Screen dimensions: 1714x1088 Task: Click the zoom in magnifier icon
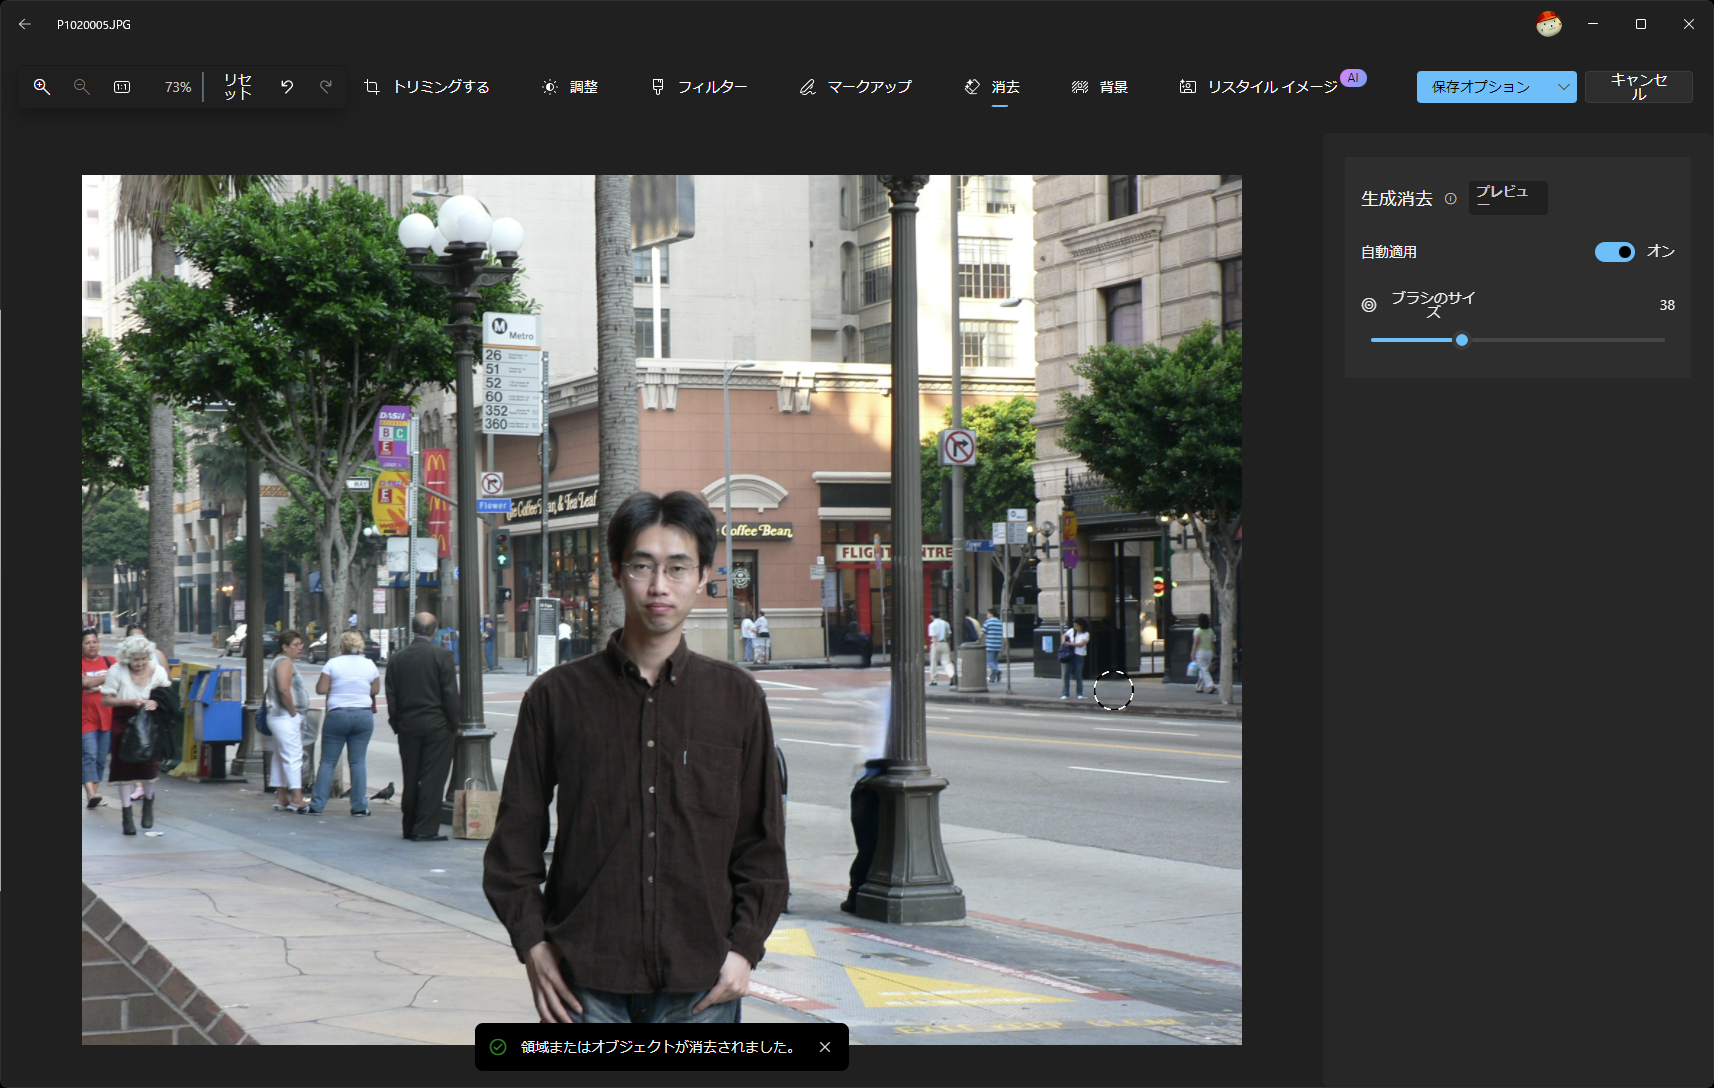click(x=42, y=87)
